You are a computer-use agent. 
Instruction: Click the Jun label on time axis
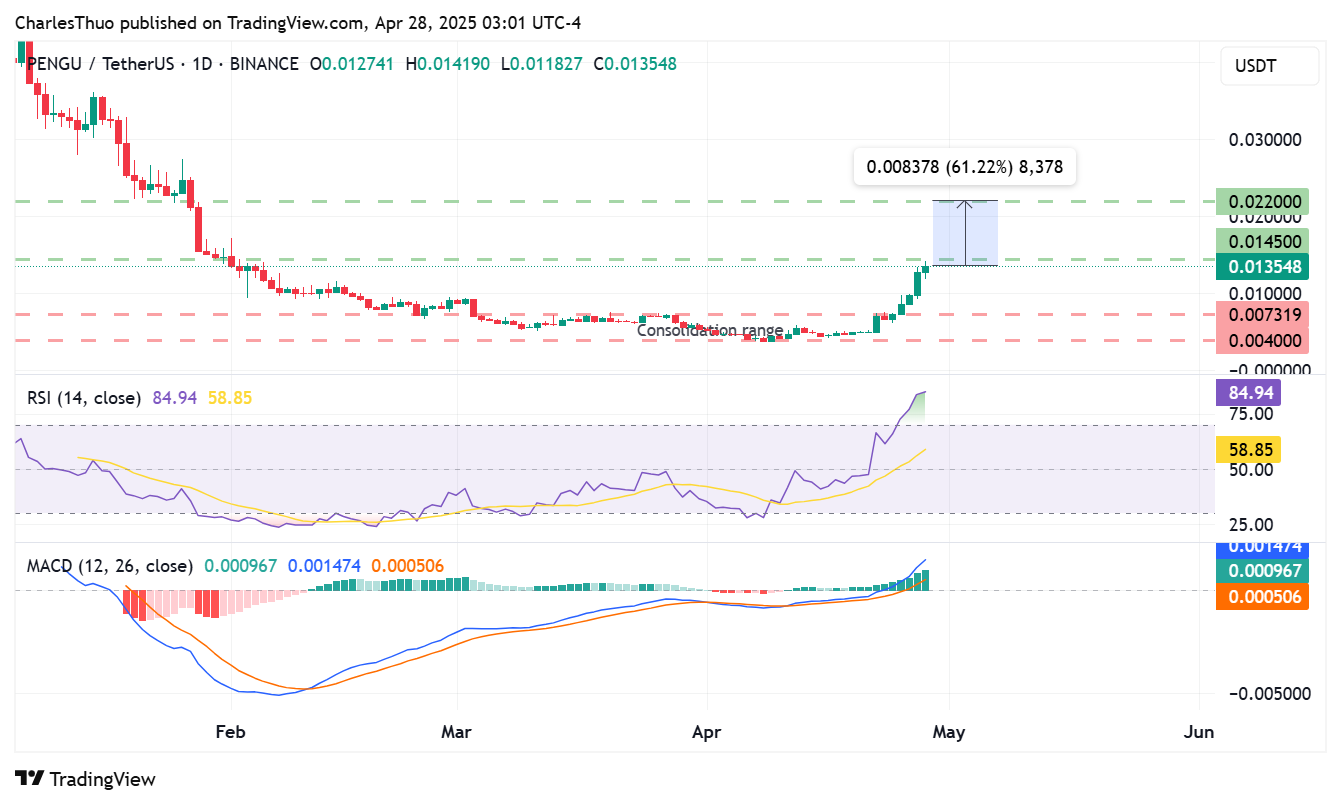pos(1198,732)
